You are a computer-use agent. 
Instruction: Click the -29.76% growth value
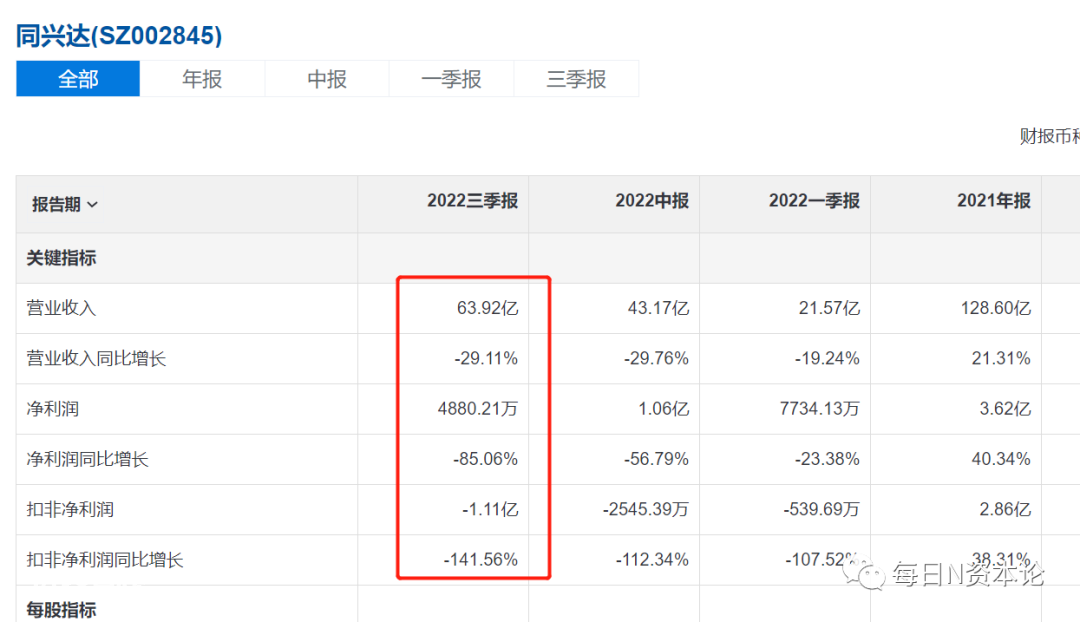tap(656, 358)
